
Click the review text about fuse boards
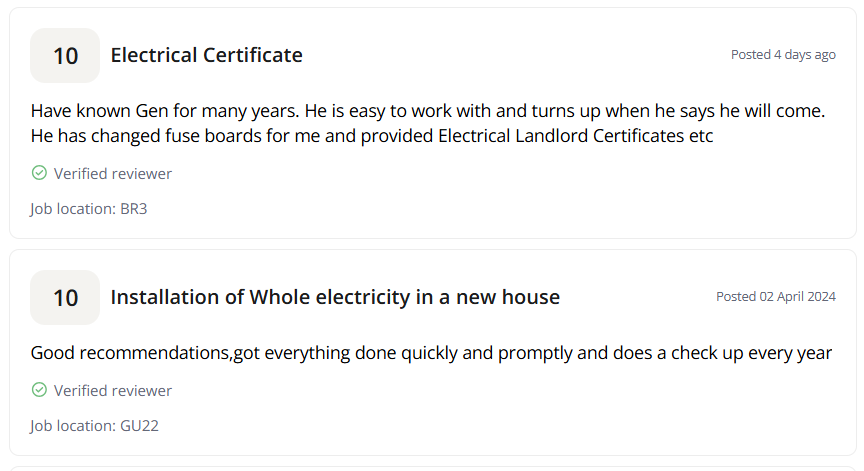click(372, 136)
